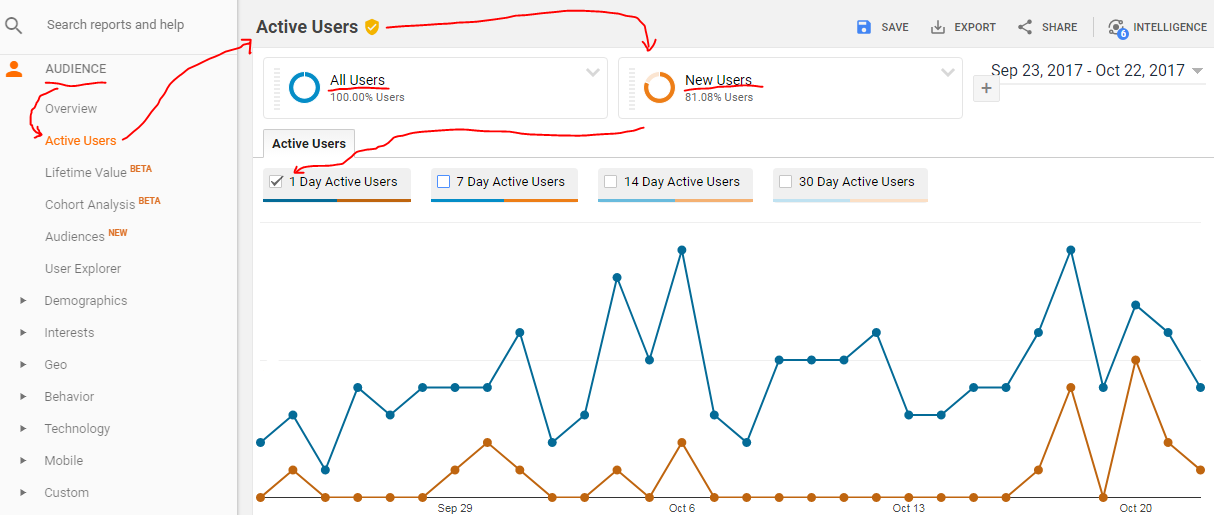The height and width of the screenshot is (515, 1214).
Task: Click the Export download icon
Action: 938,27
